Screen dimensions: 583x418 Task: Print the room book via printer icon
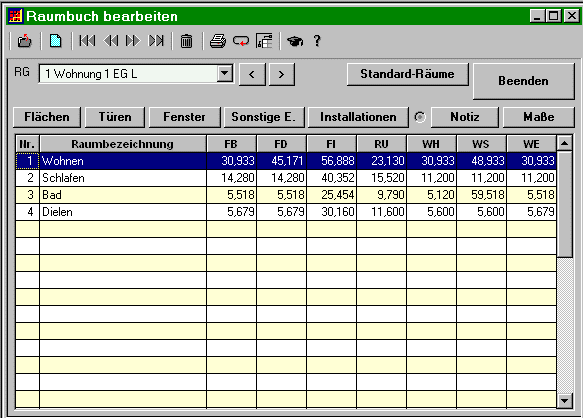point(218,41)
